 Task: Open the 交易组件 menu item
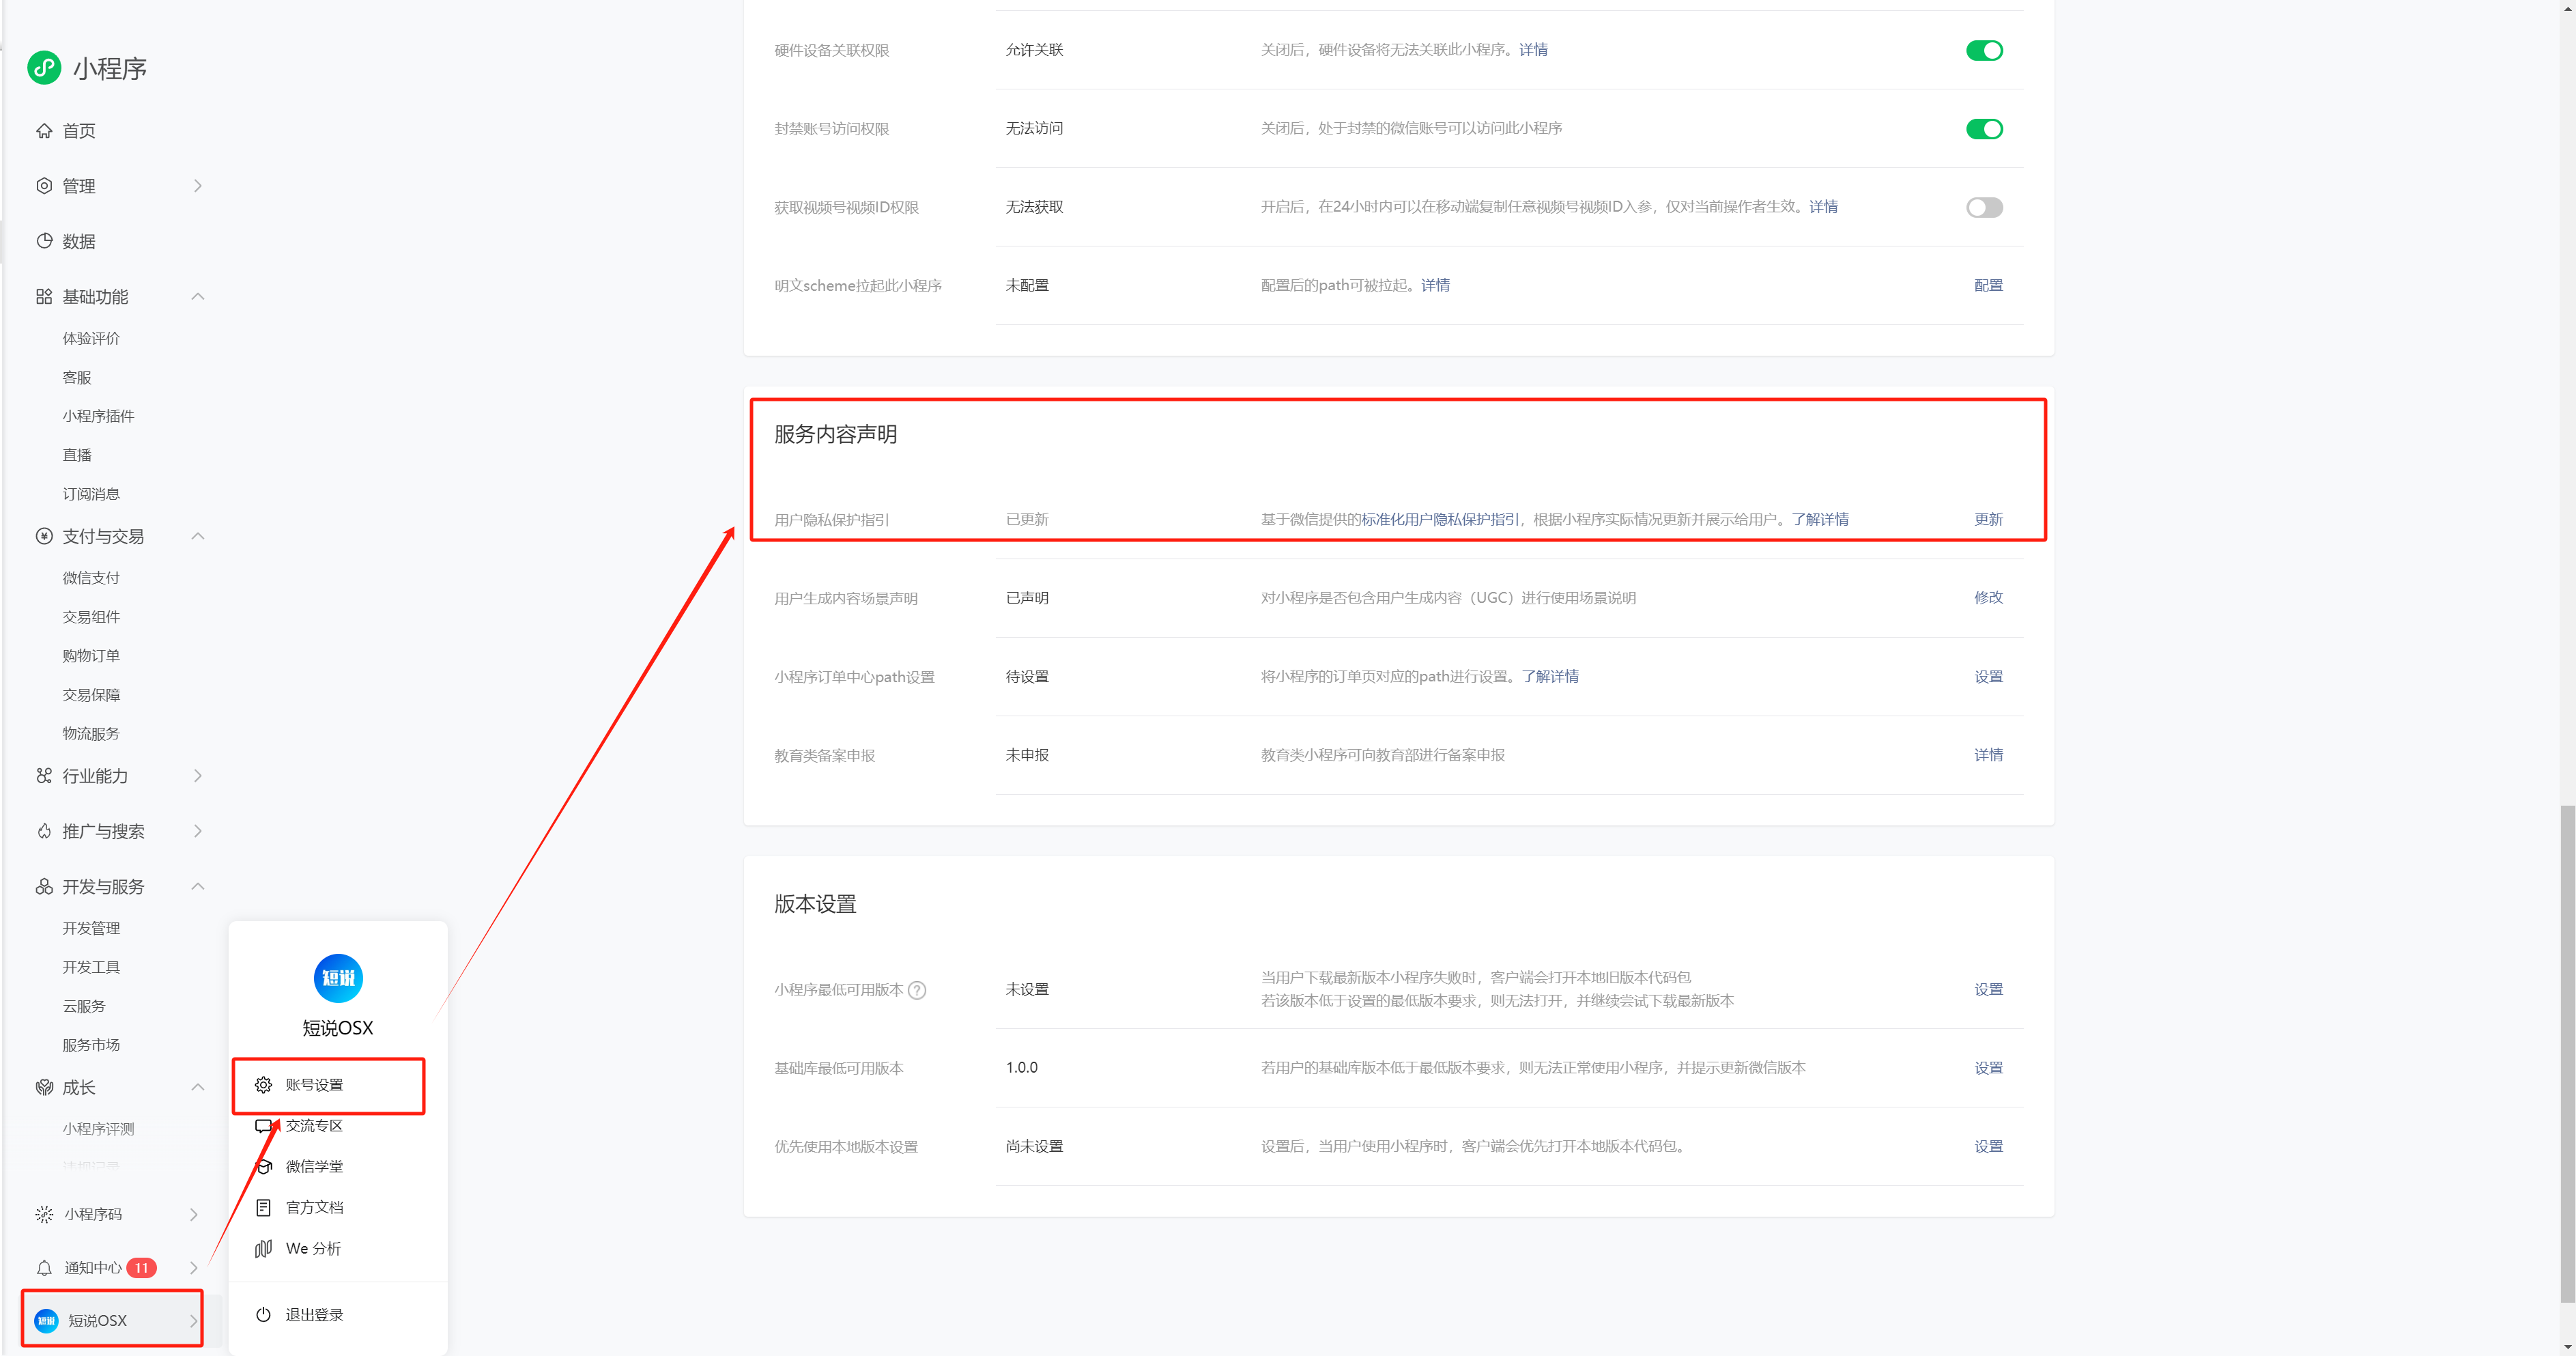[91, 617]
